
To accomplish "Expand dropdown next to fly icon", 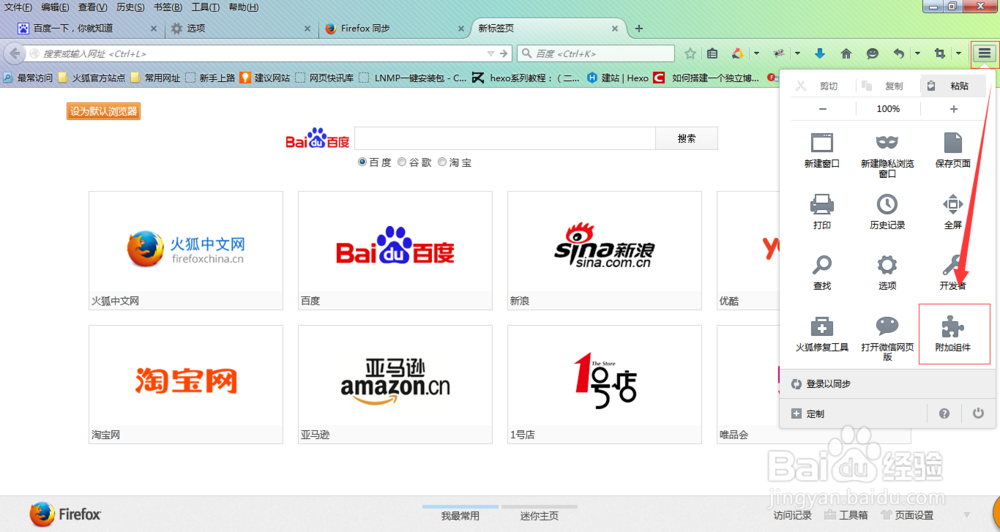I will pyautogui.click(x=797, y=54).
